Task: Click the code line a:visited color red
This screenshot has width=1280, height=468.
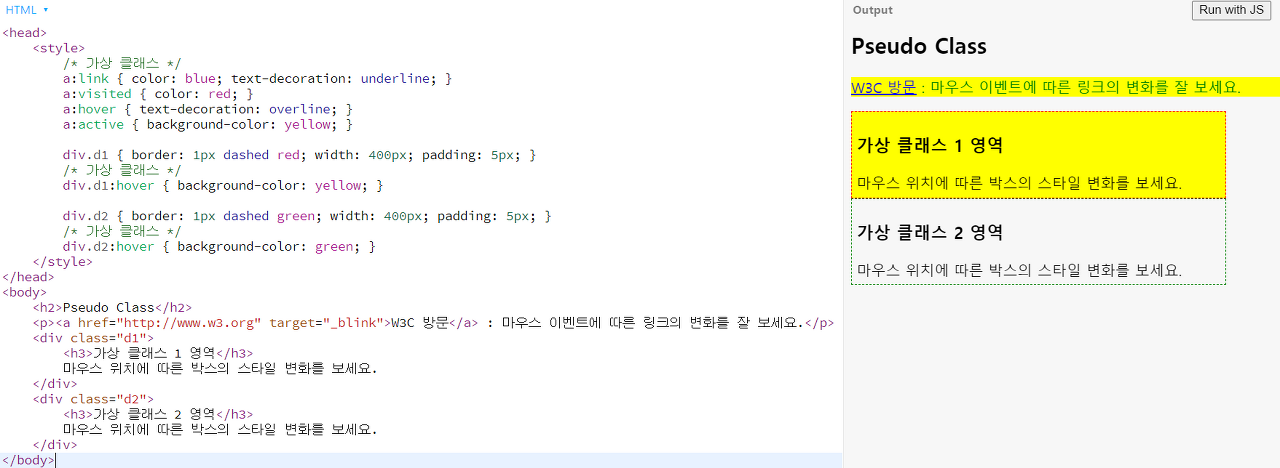Action: click(158, 93)
